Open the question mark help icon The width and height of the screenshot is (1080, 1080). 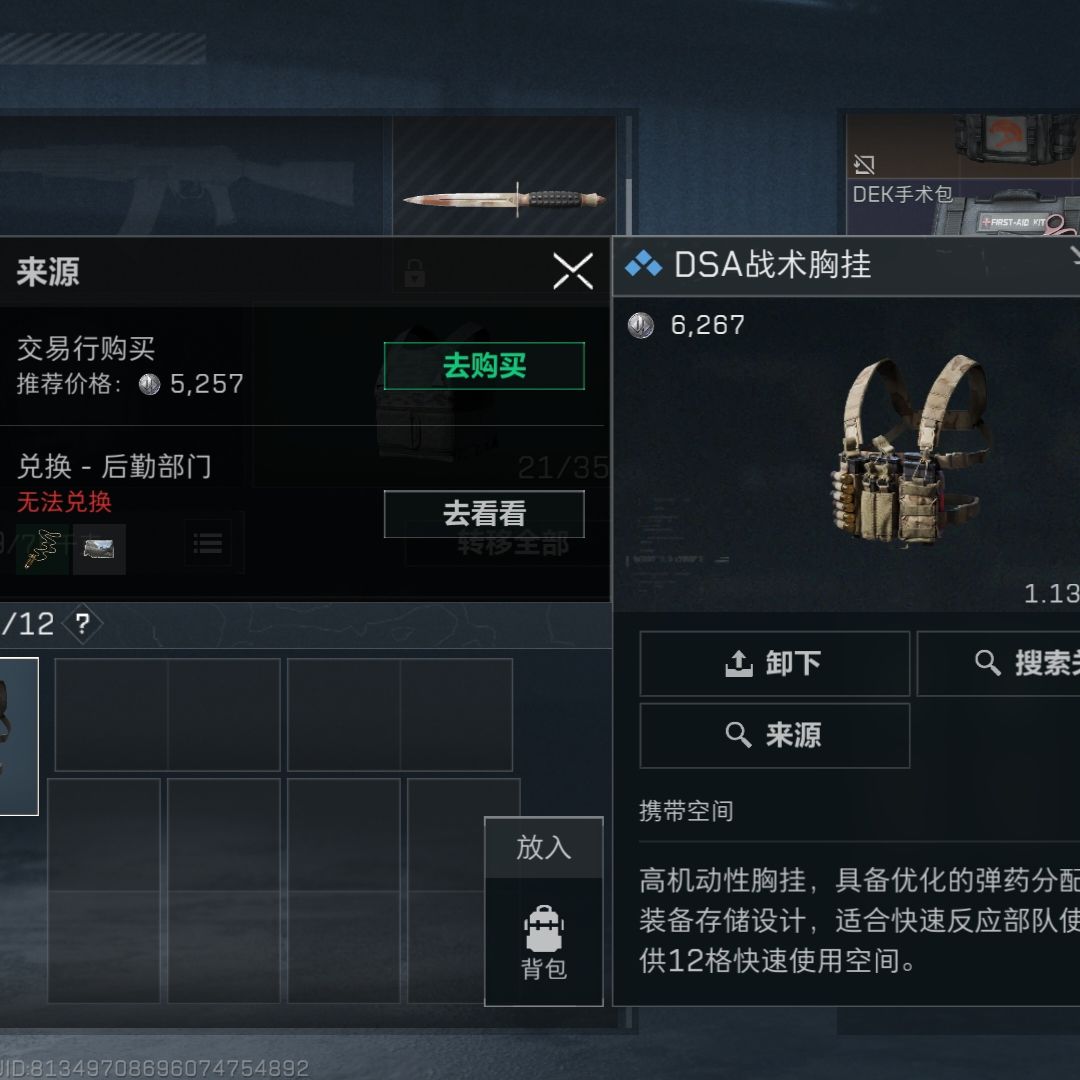[x=83, y=624]
